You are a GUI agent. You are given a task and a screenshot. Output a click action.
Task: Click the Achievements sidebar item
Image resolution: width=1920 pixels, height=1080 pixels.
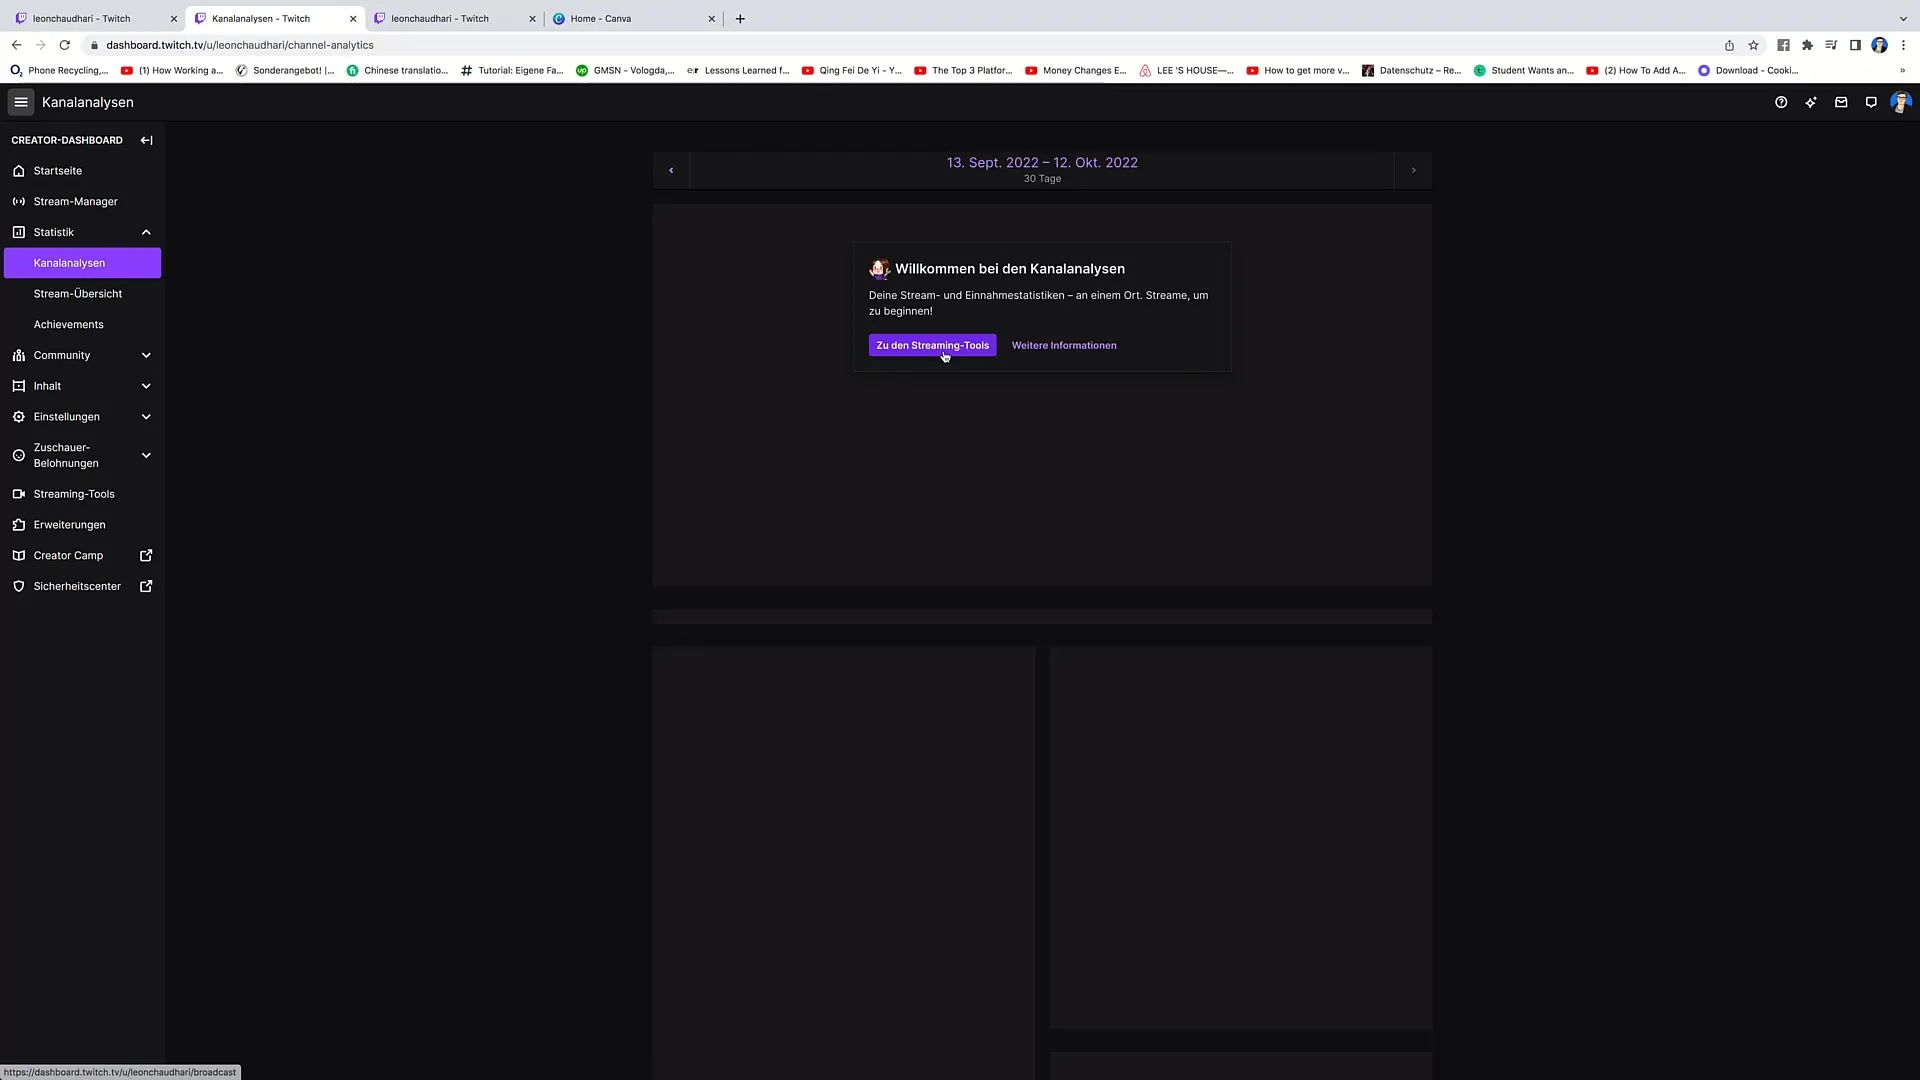tap(69, 324)
